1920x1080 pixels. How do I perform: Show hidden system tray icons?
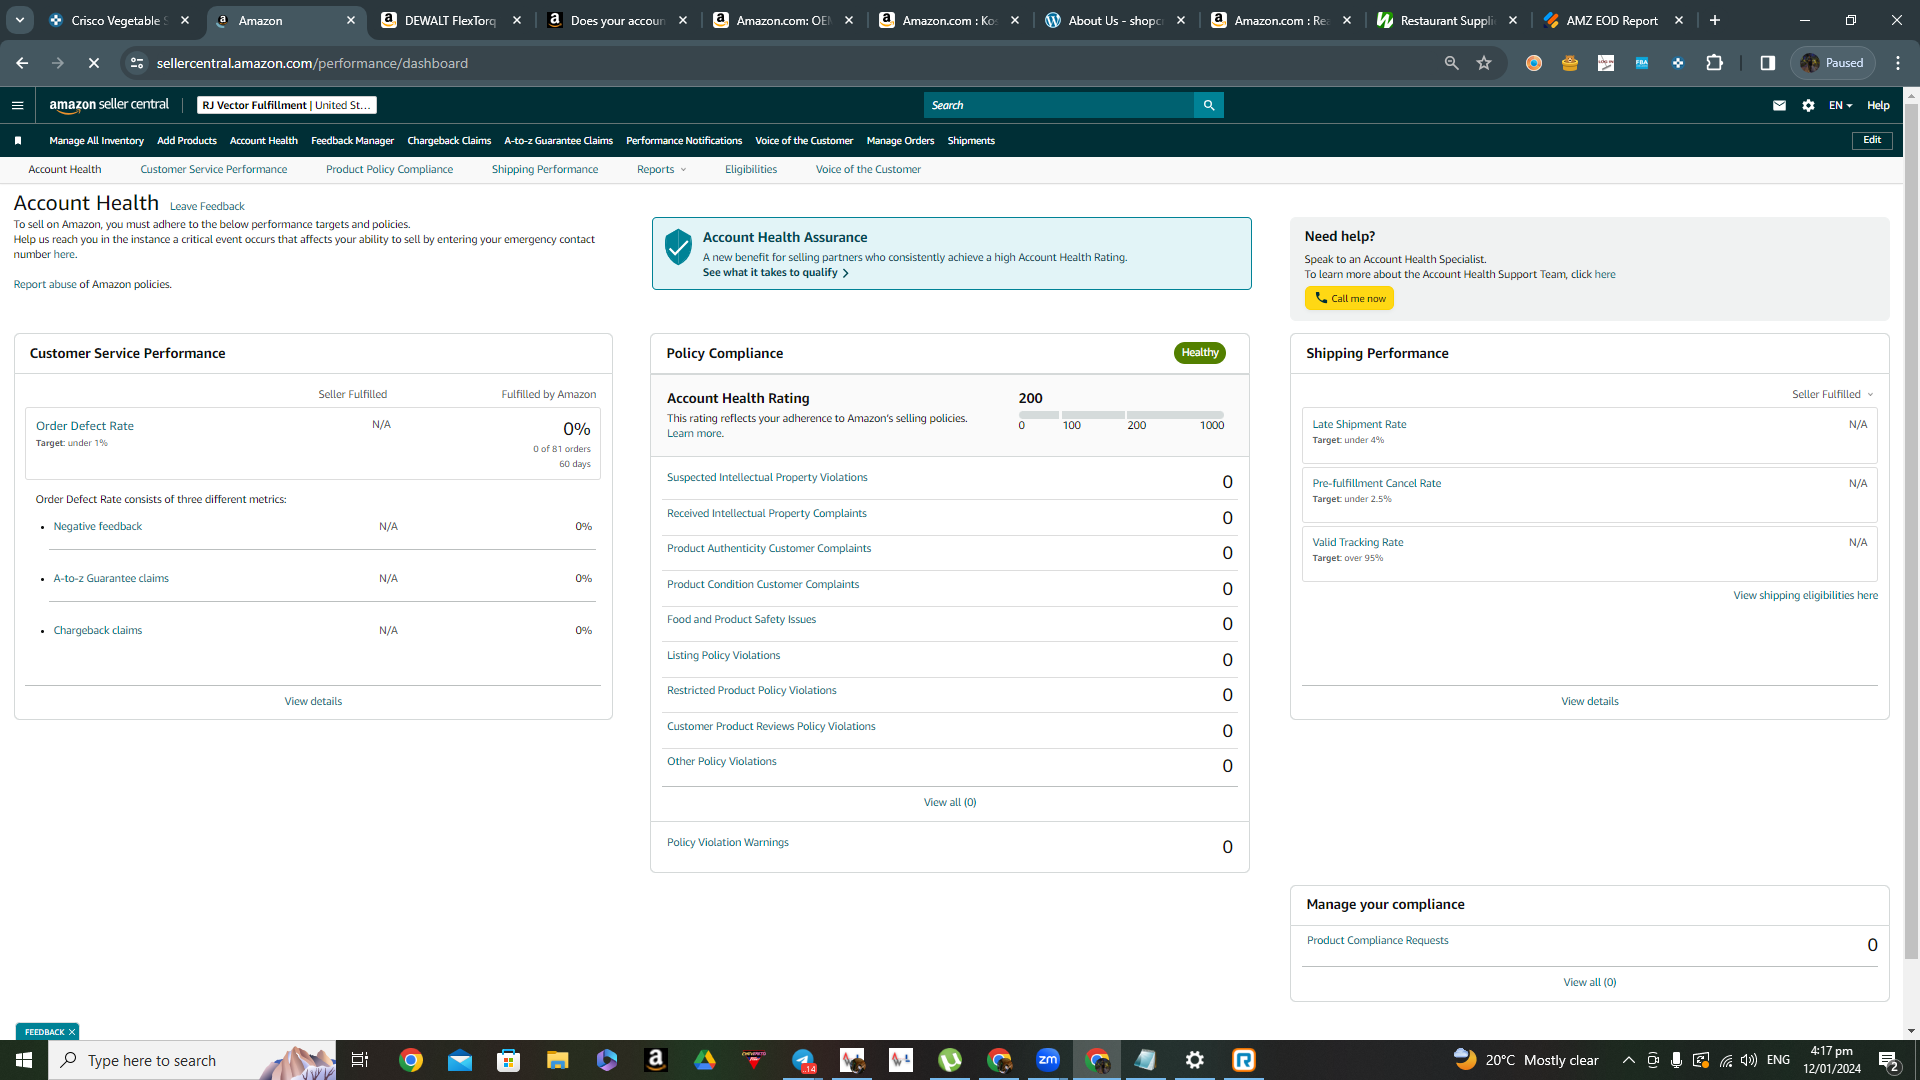point(1629,1060)
